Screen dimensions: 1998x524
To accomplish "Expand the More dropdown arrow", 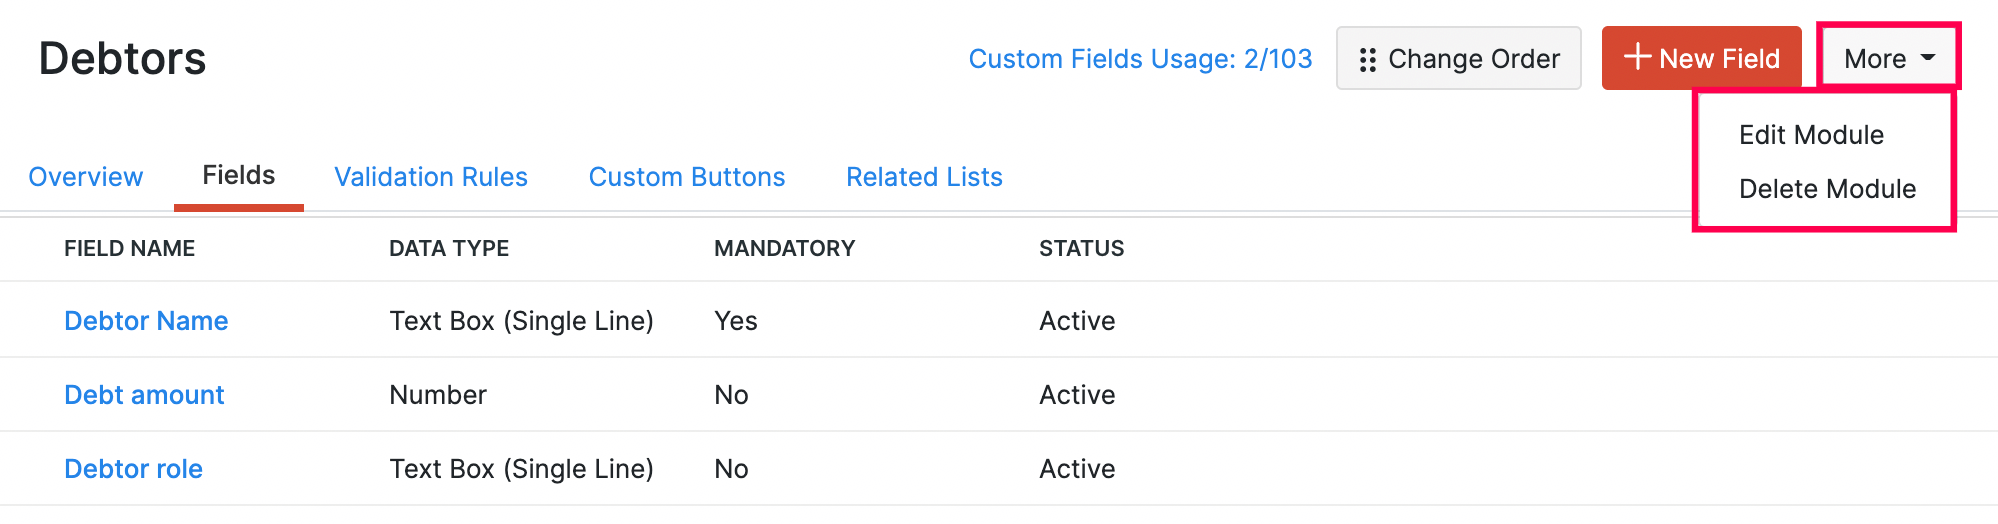I will 1928,58.
